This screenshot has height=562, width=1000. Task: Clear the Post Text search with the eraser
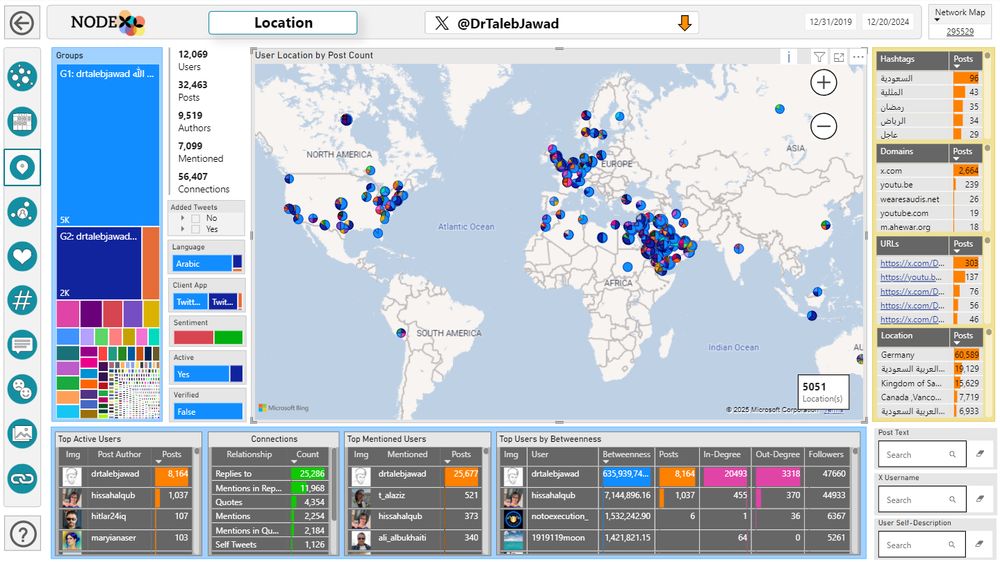980,454
